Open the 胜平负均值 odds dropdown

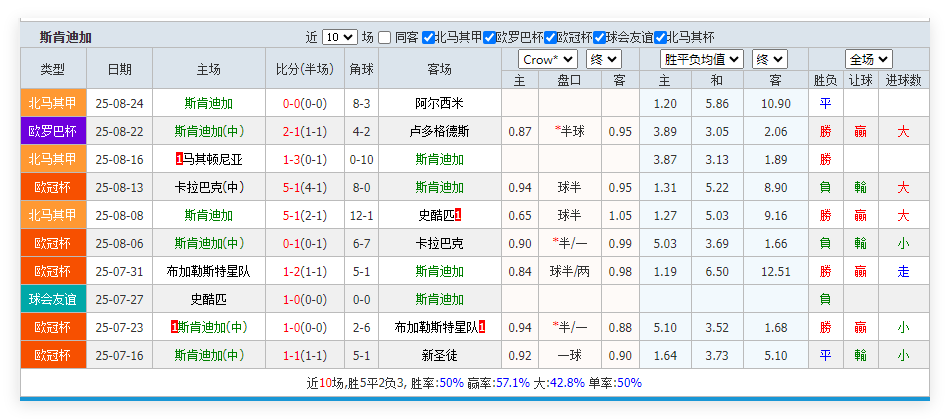702,59
